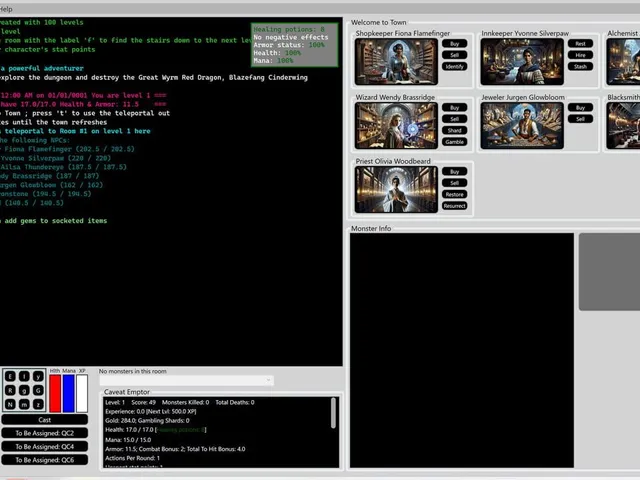The image size is (640, 480).
Task: Click the lowercase 'g' key button
Action: click(x=24, y=390)
